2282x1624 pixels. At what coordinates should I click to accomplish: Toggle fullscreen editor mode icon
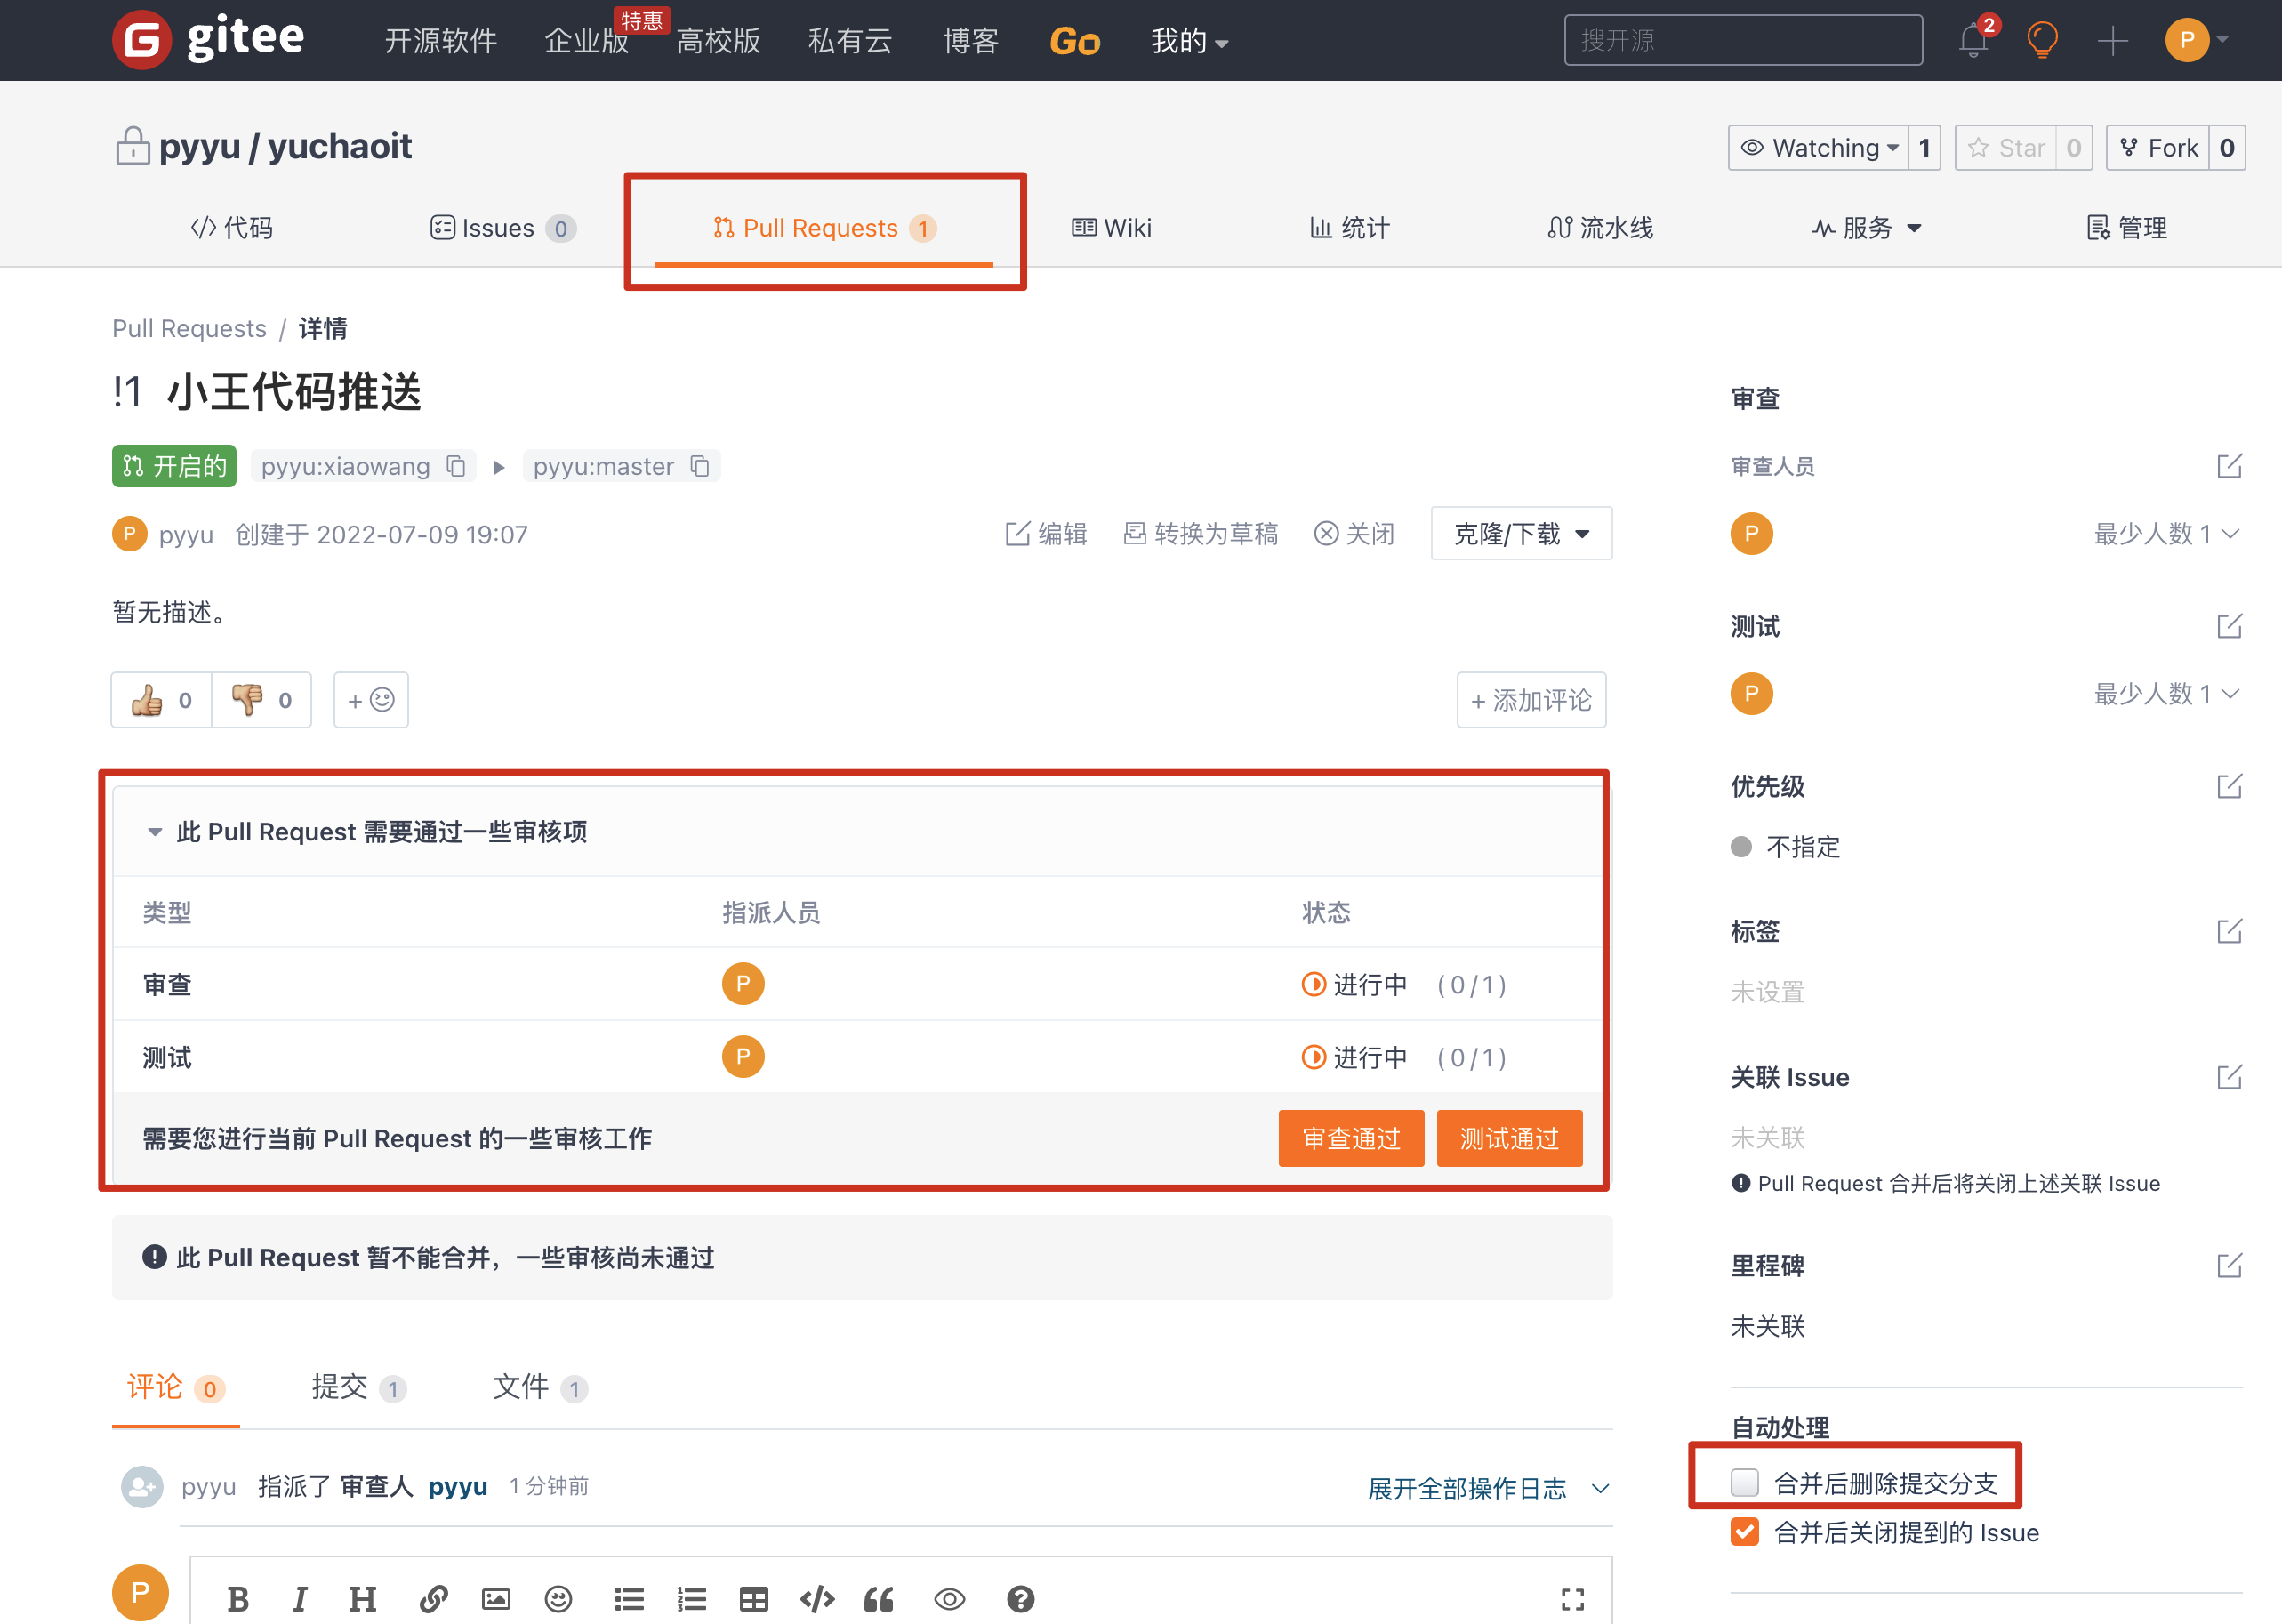click(1572, 1599)
